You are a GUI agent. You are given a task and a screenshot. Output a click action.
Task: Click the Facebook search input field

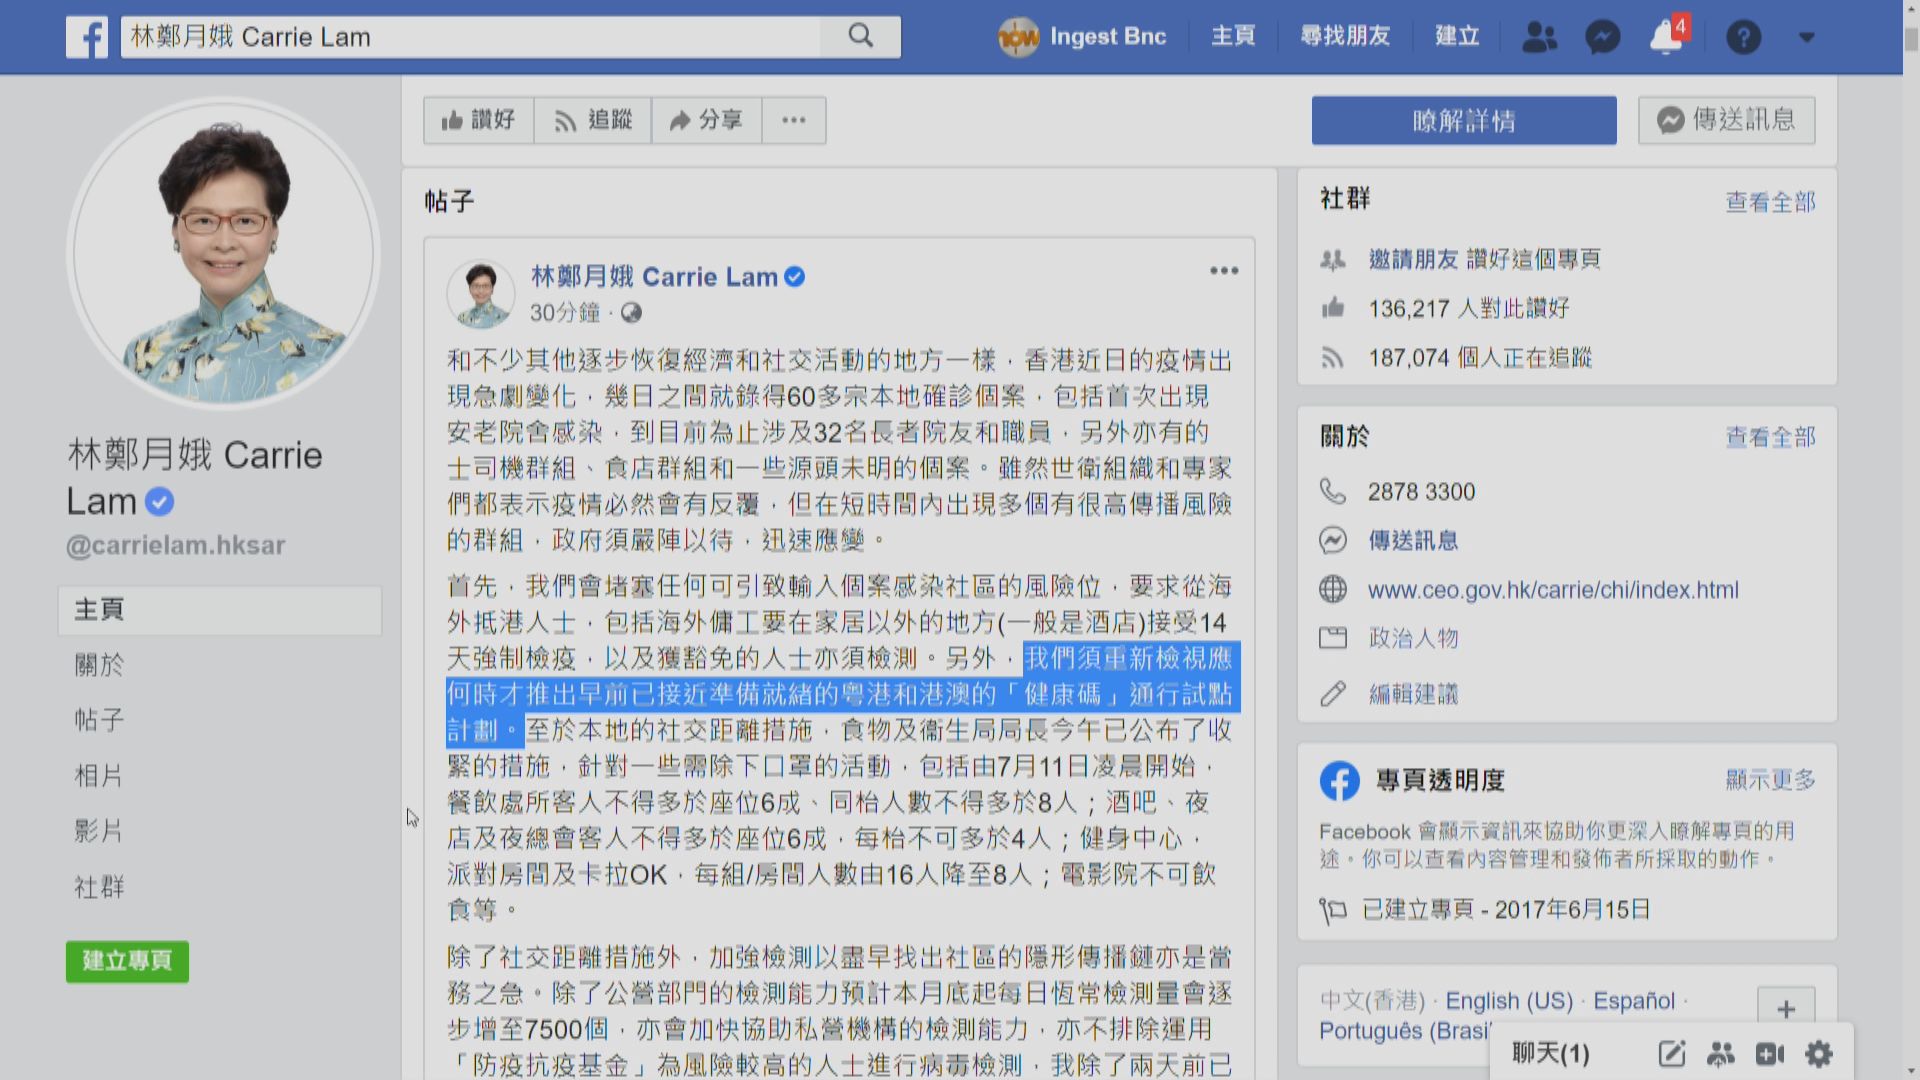[470, 37]
